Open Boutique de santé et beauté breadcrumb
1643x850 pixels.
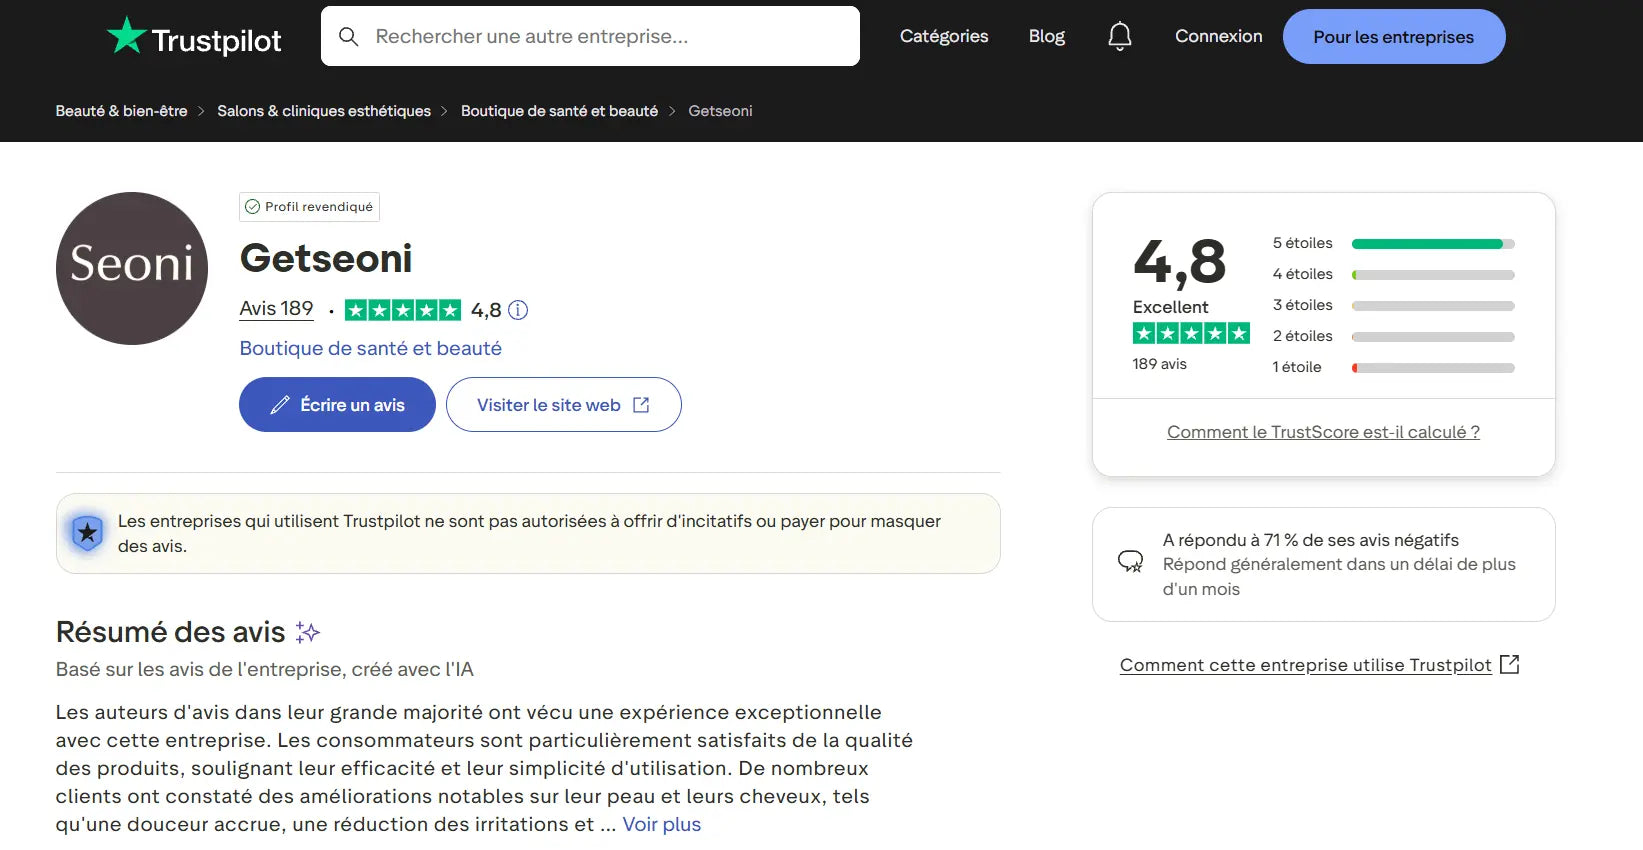click(x=559, y=111)
